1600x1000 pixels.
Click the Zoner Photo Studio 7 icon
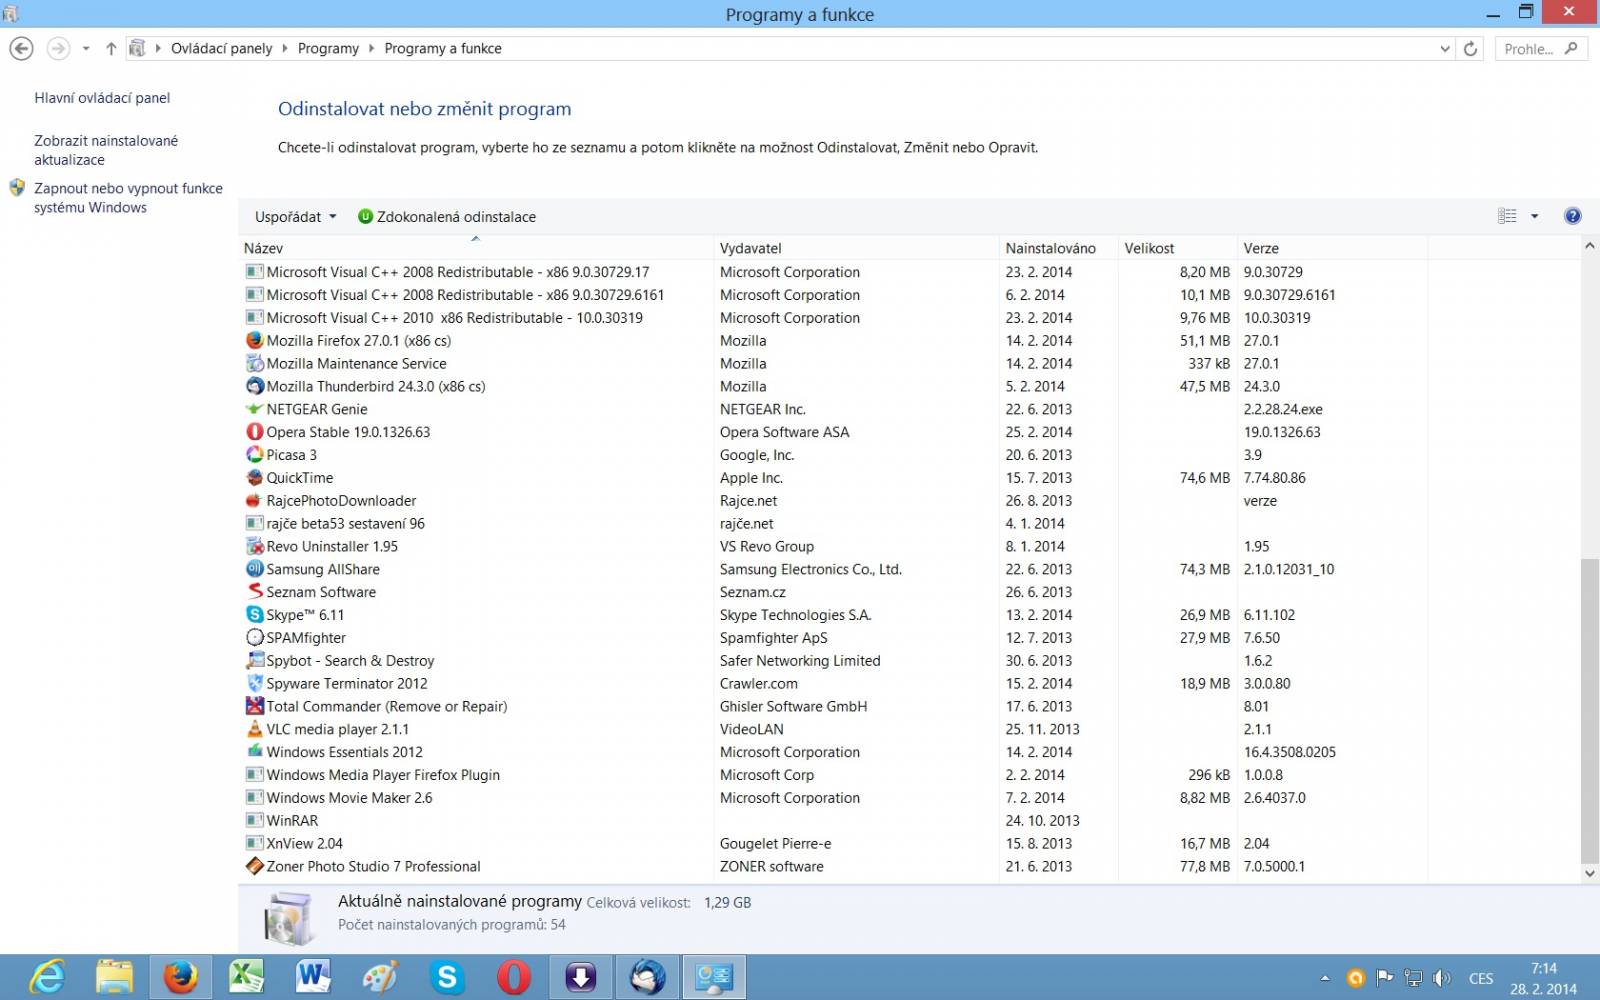coord(255,867)
